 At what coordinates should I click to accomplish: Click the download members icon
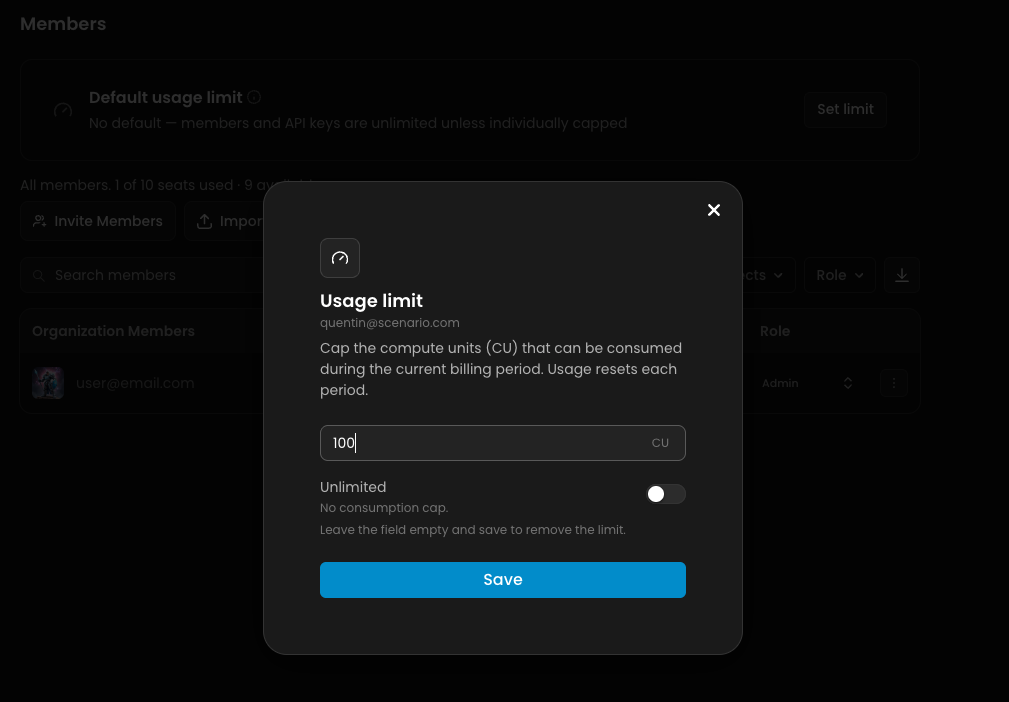[x=902, y=275]
